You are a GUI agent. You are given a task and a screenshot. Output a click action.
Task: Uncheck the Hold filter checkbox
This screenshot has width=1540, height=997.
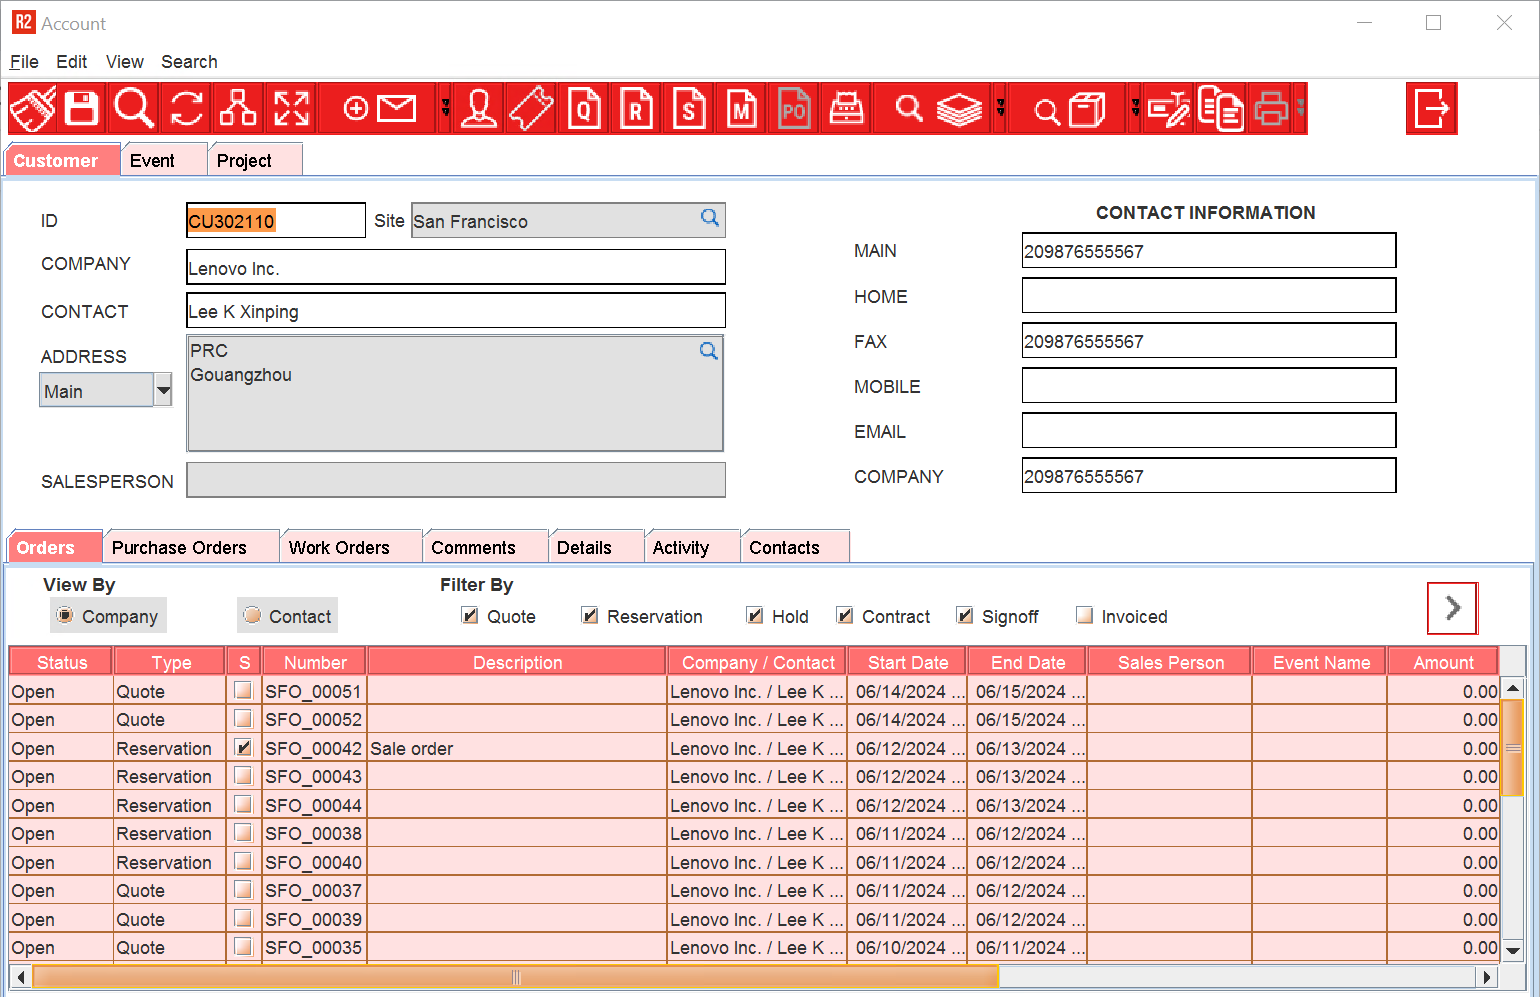point(755,616)
